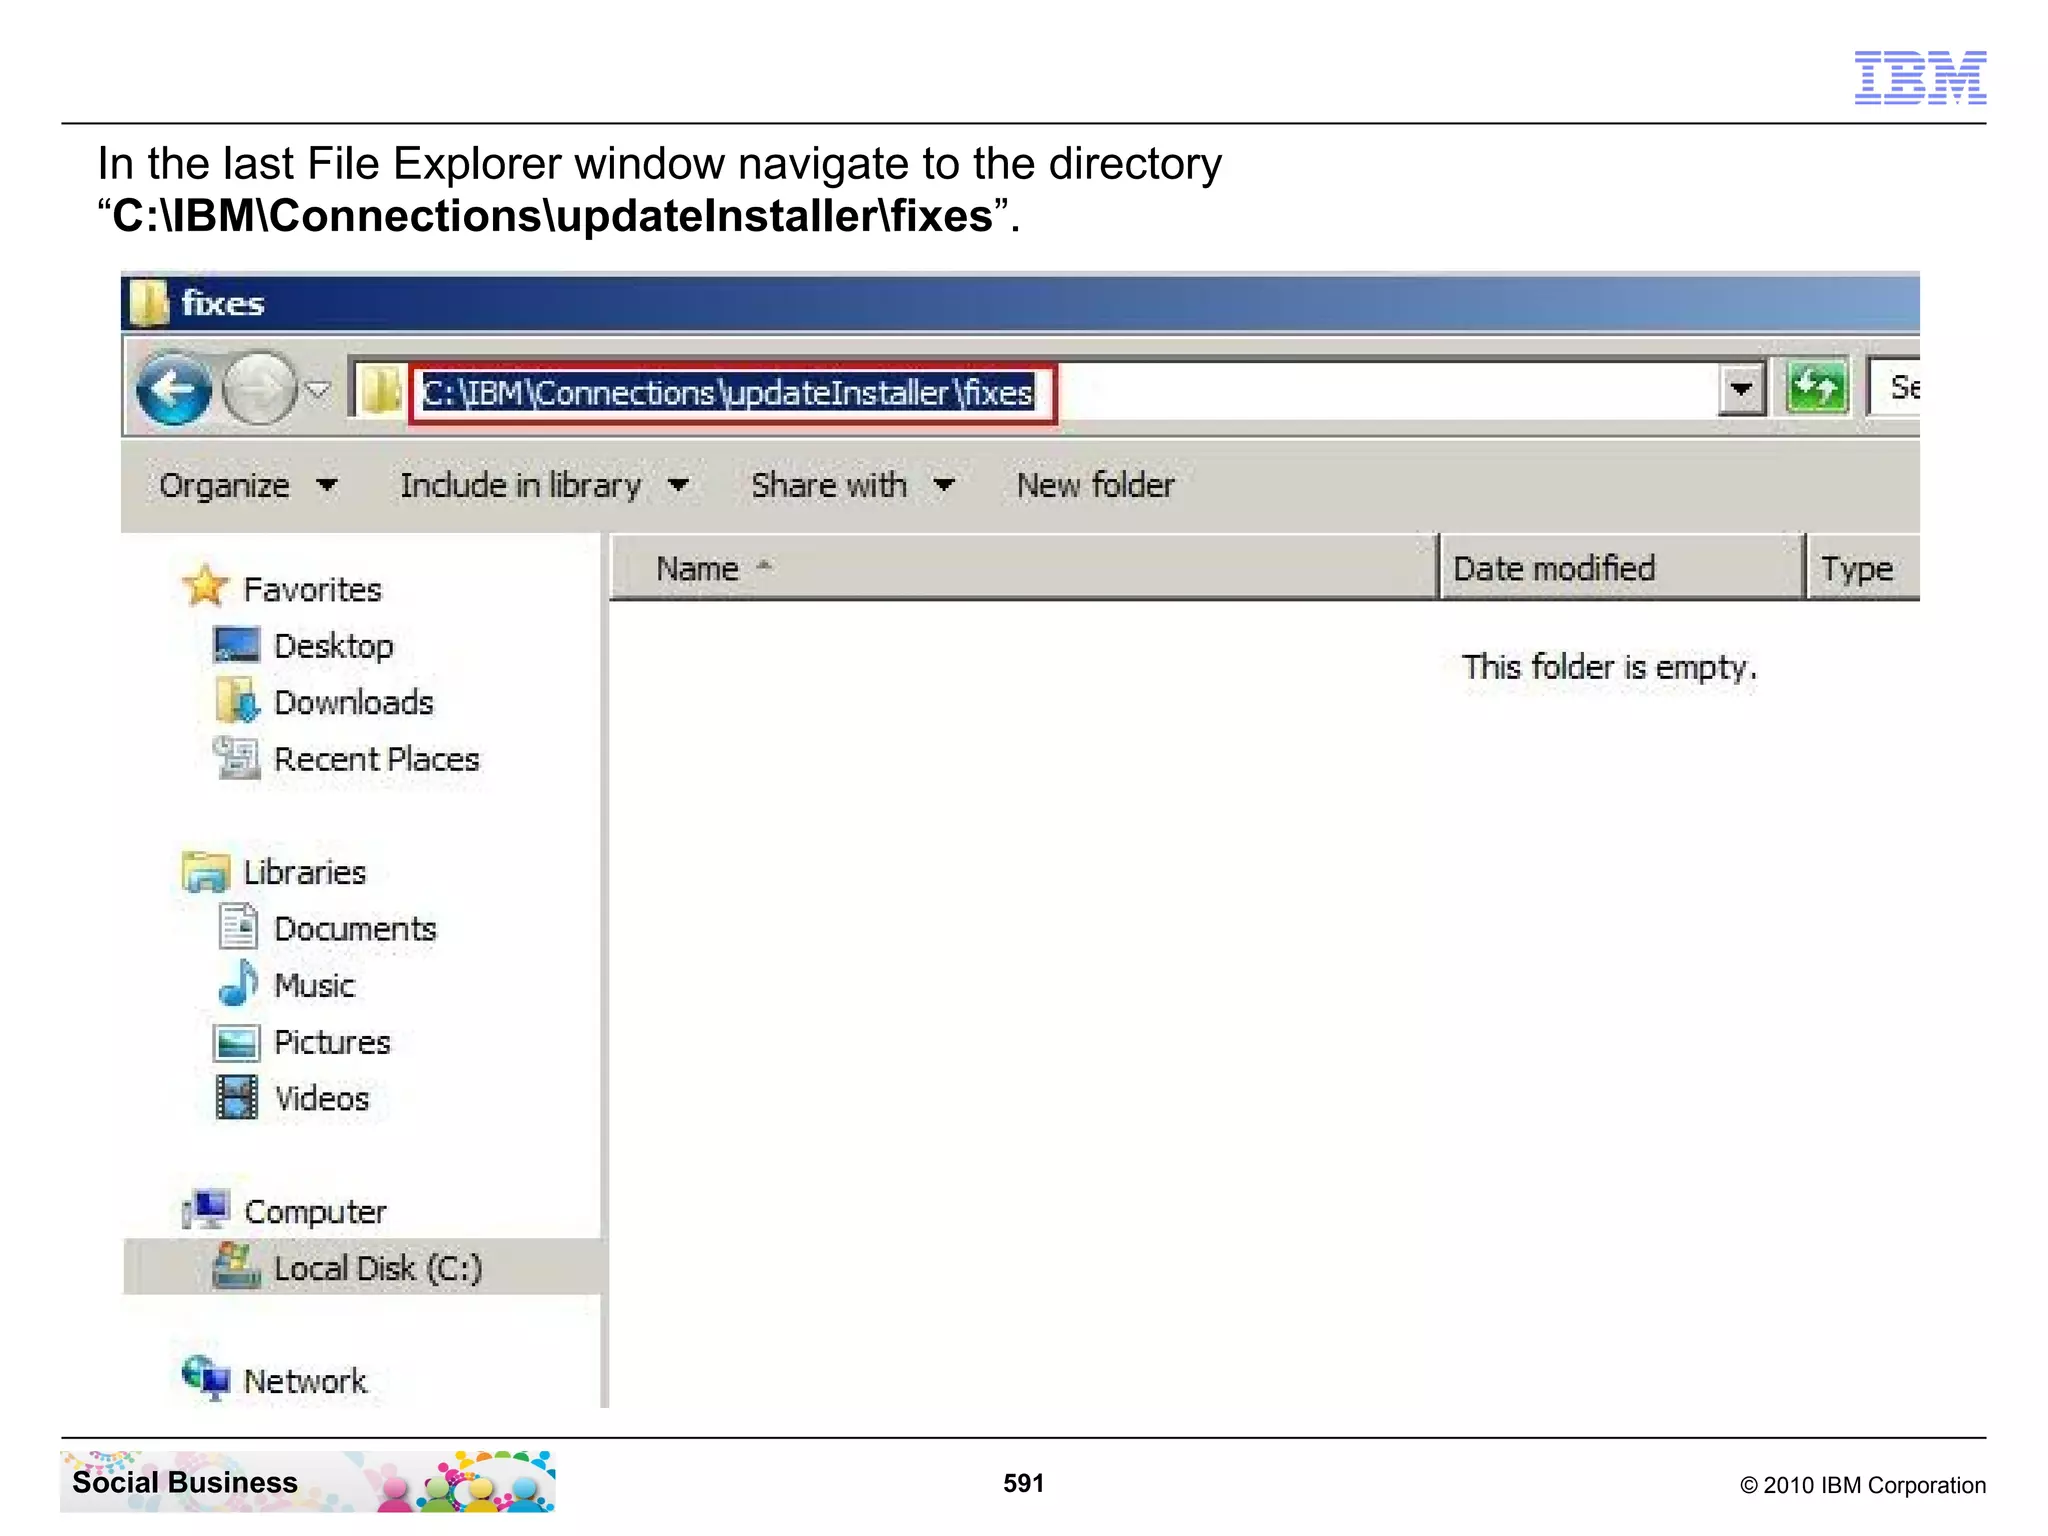
Task: Click the Local Disk (C:) drive icon
Action: pos(236,1266)
